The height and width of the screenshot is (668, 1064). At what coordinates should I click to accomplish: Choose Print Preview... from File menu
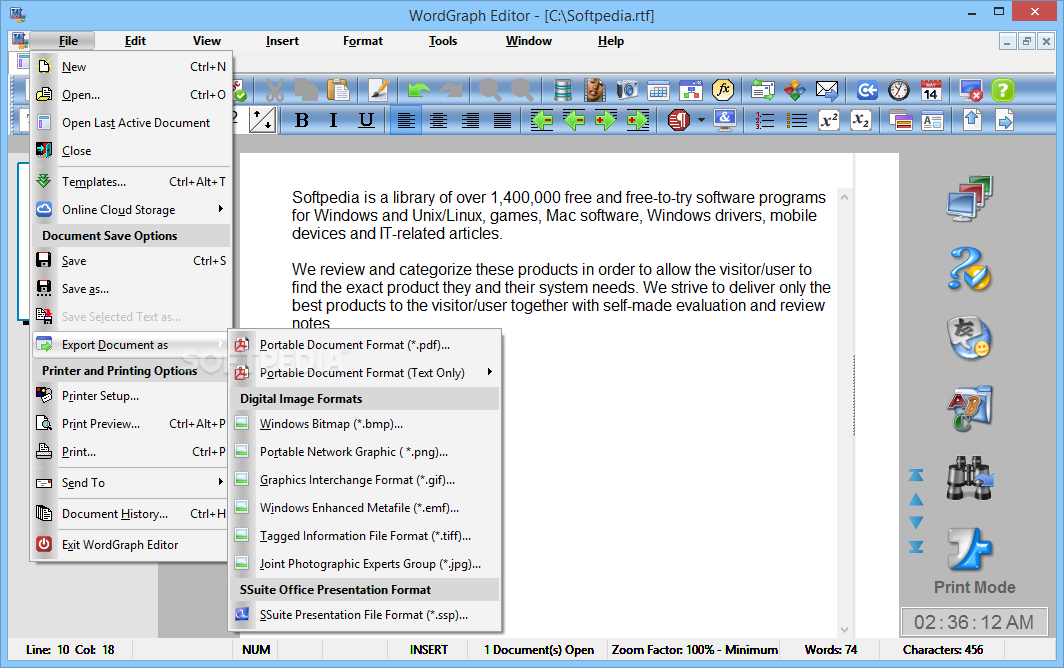(x=130, y=424)
